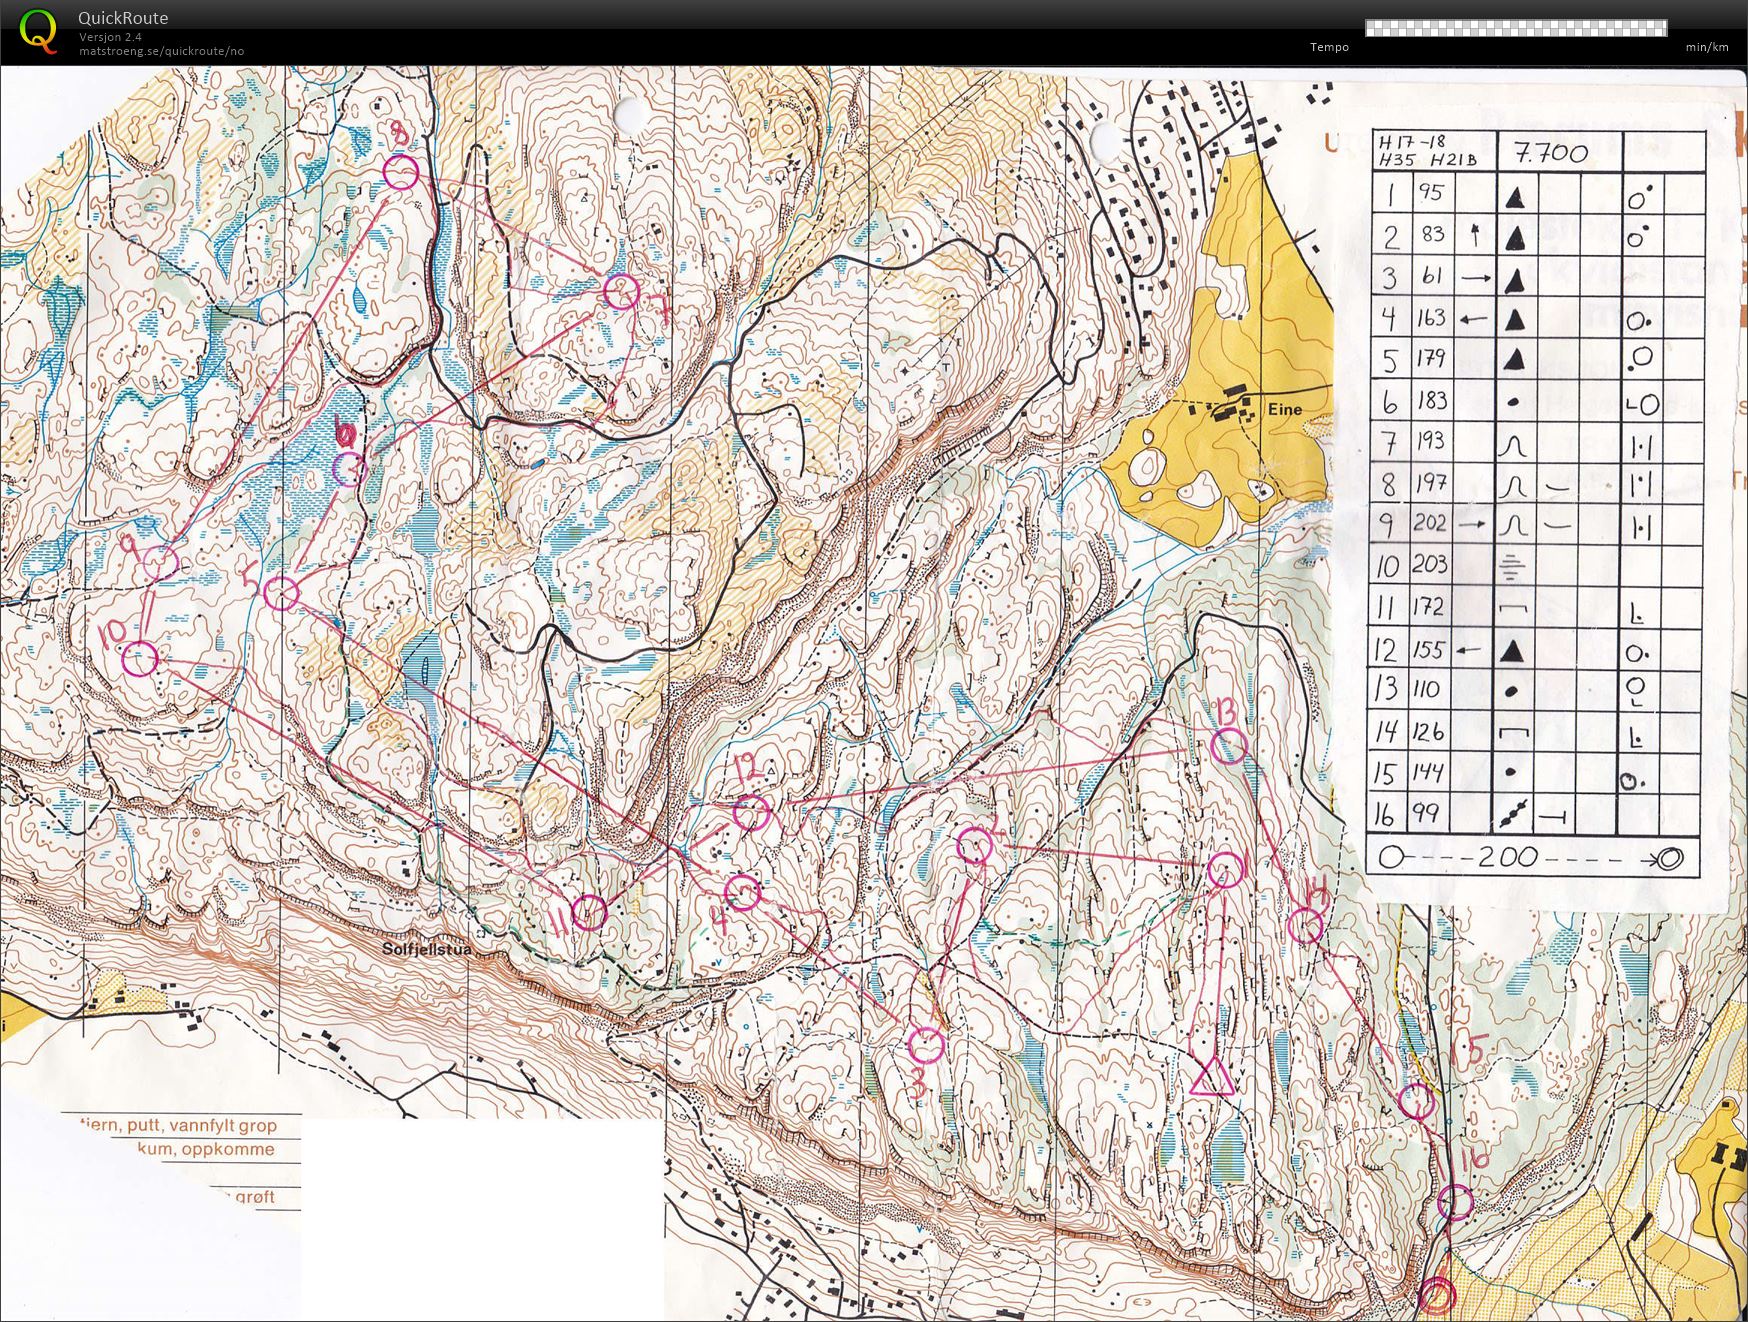Viewport: 1748px width, 1322px height.
Task: Select control circle 5 on the map
Action: click(x=282, y=593)
